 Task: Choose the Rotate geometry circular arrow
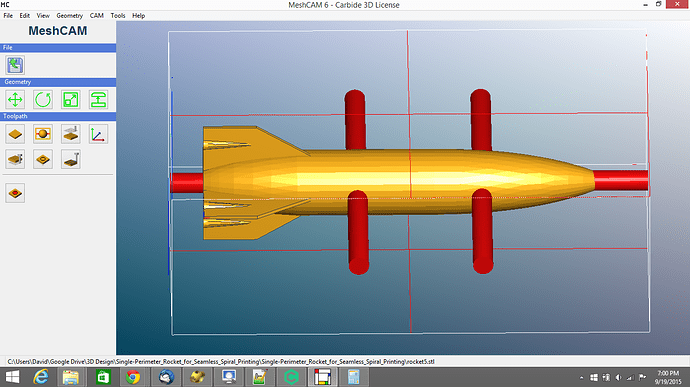(x=43, y=100)
